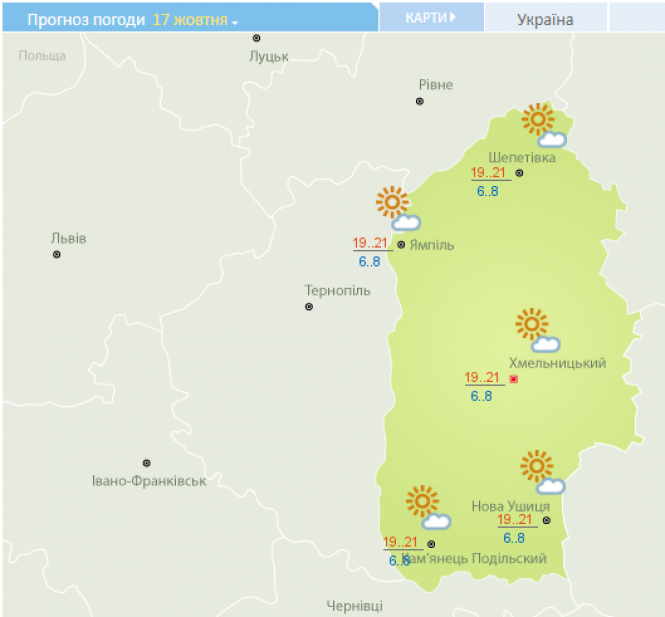The height and width of the screenshot is (617, 665).
Task: Click the Ямпіль night temperature 6..8
Action: pyautogui.click(x=369, y=261)
